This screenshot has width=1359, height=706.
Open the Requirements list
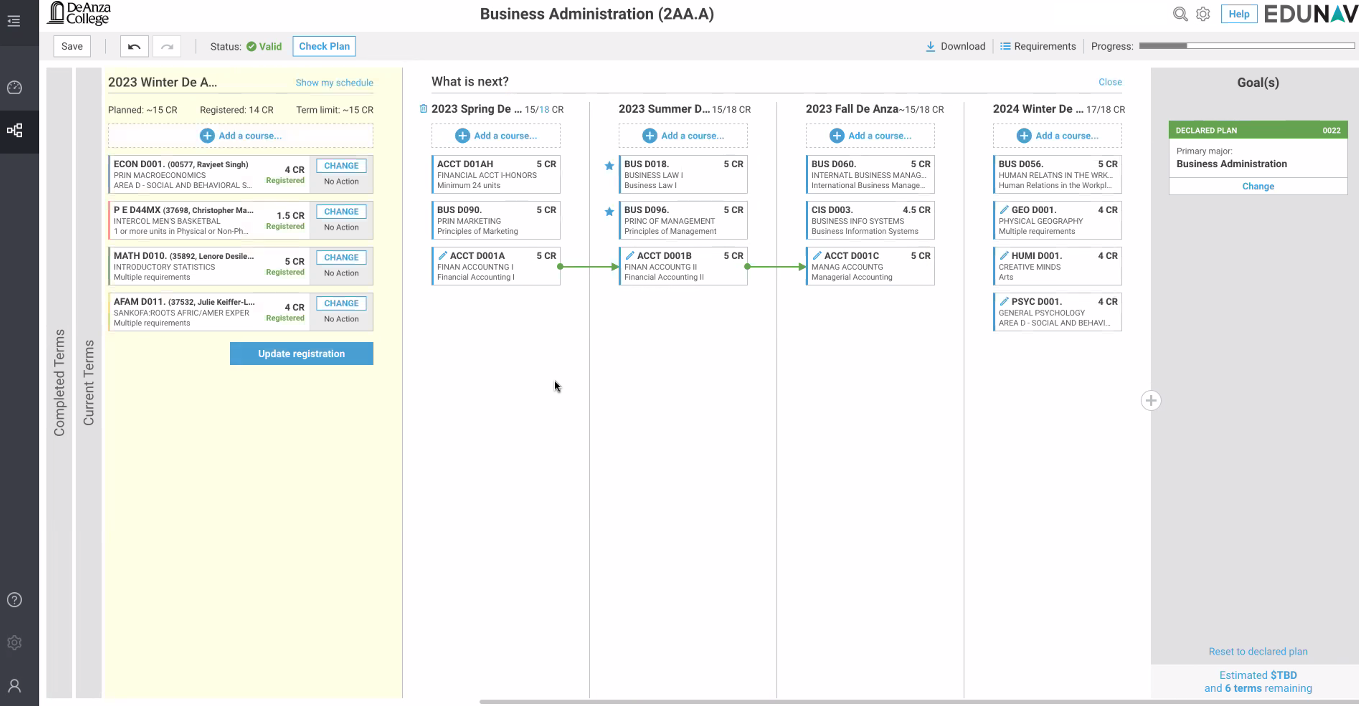(1038, 46)
